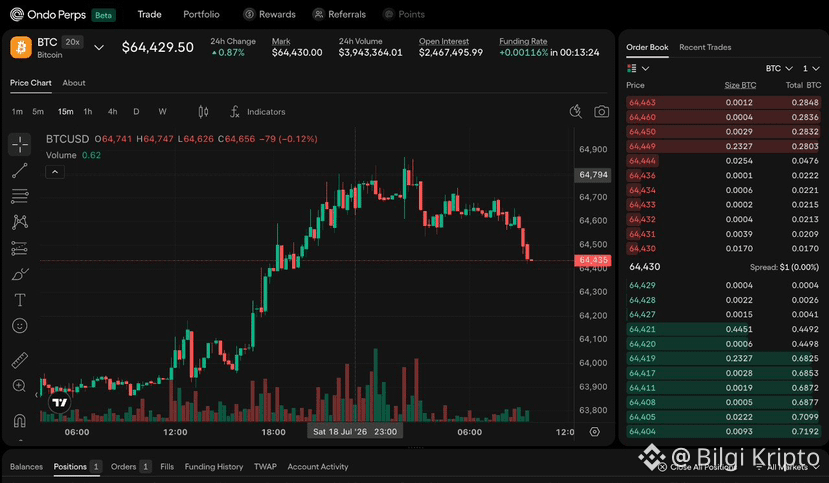The height and width of the screenshot is (483, 829).
Task: Change the candlestick chart type
Action: pos(203,112)
